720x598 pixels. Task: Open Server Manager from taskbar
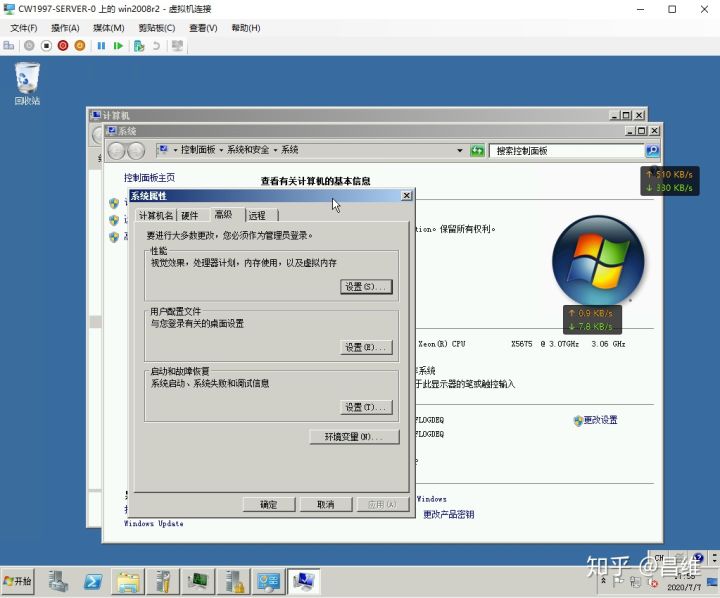pos(58,581)
